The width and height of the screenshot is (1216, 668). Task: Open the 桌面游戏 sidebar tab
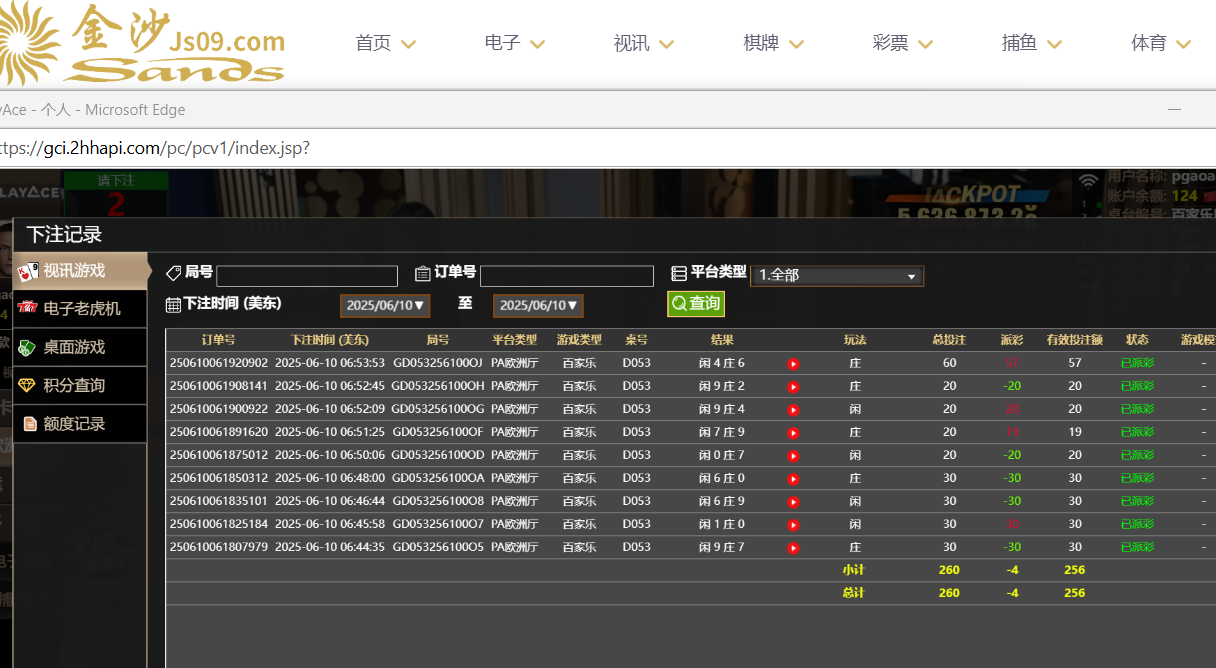coord(74,347)
